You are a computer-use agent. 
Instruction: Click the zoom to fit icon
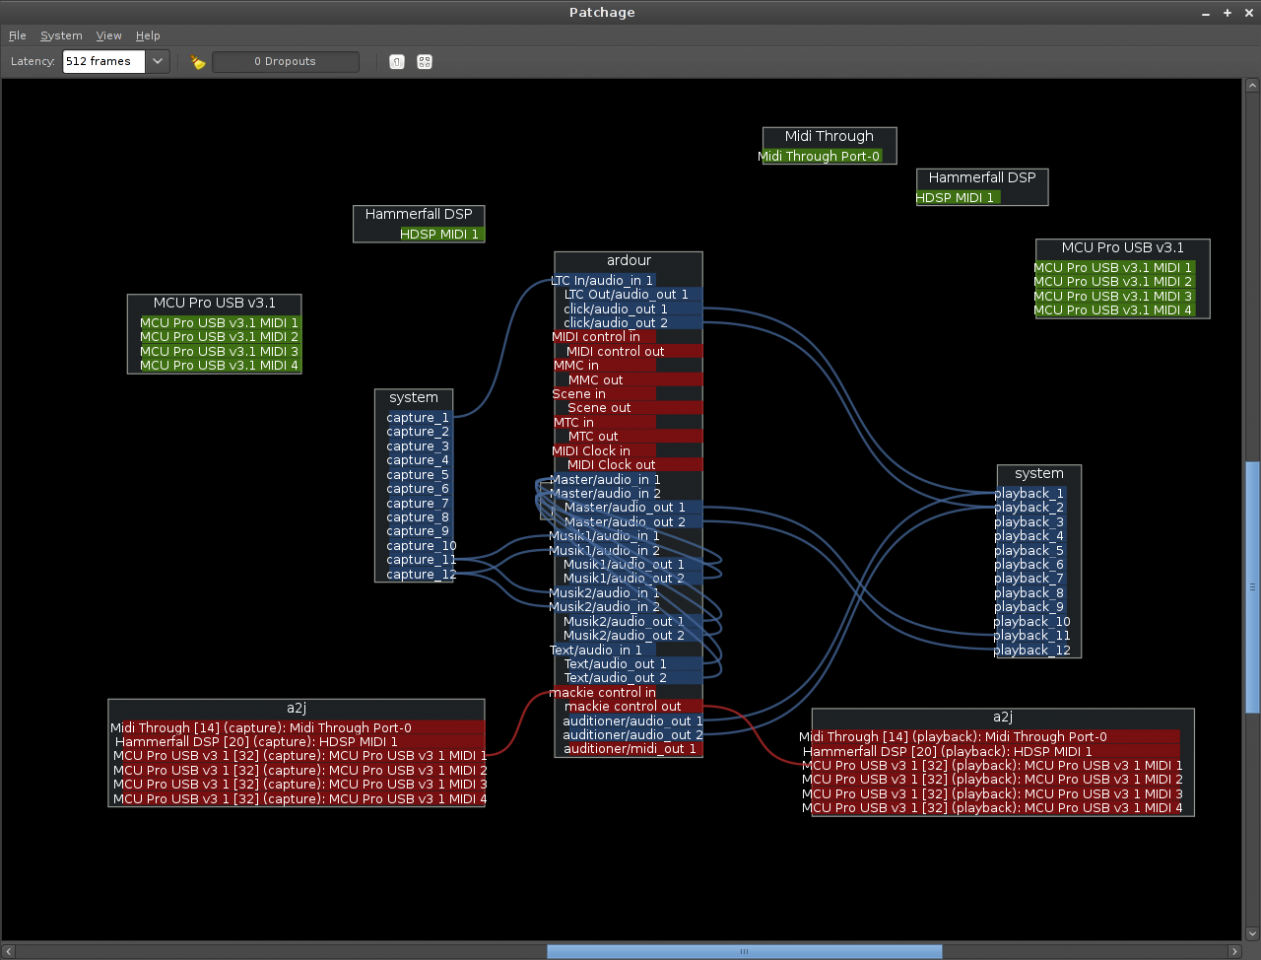(x=425, y=62)
